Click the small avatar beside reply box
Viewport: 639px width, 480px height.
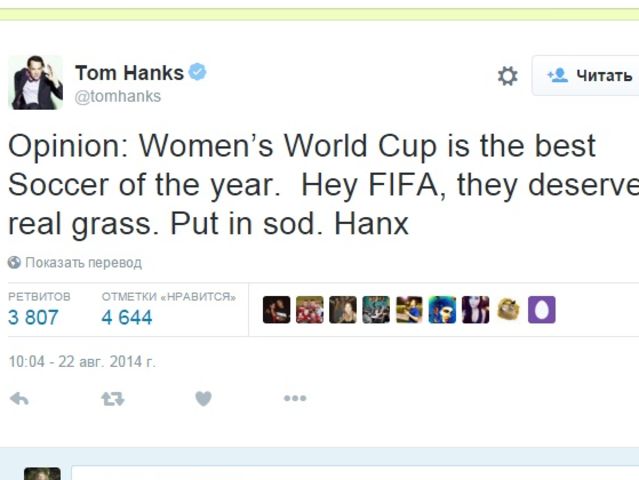click(x=42, y=473)
